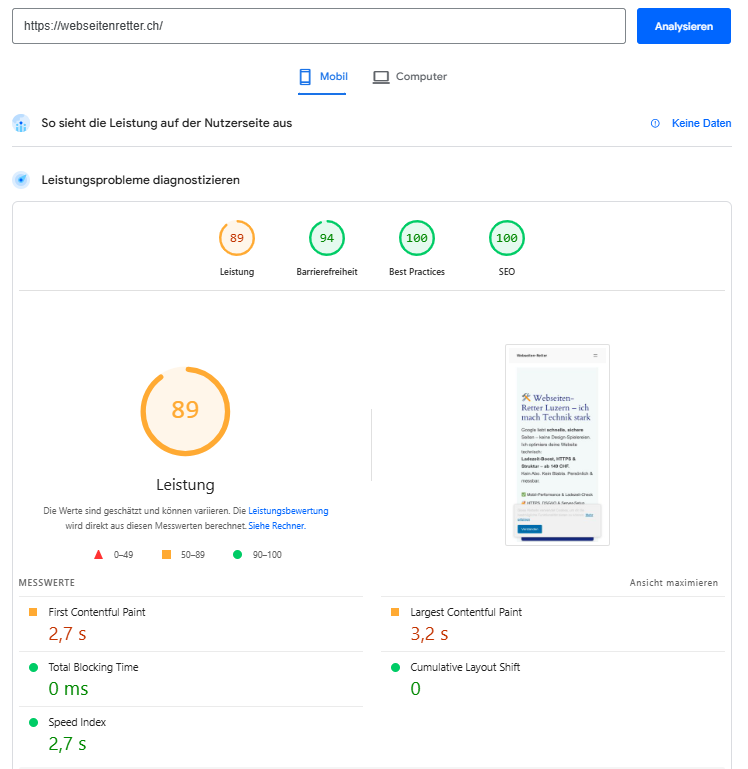Click the SEO label

tap(507, 272)
